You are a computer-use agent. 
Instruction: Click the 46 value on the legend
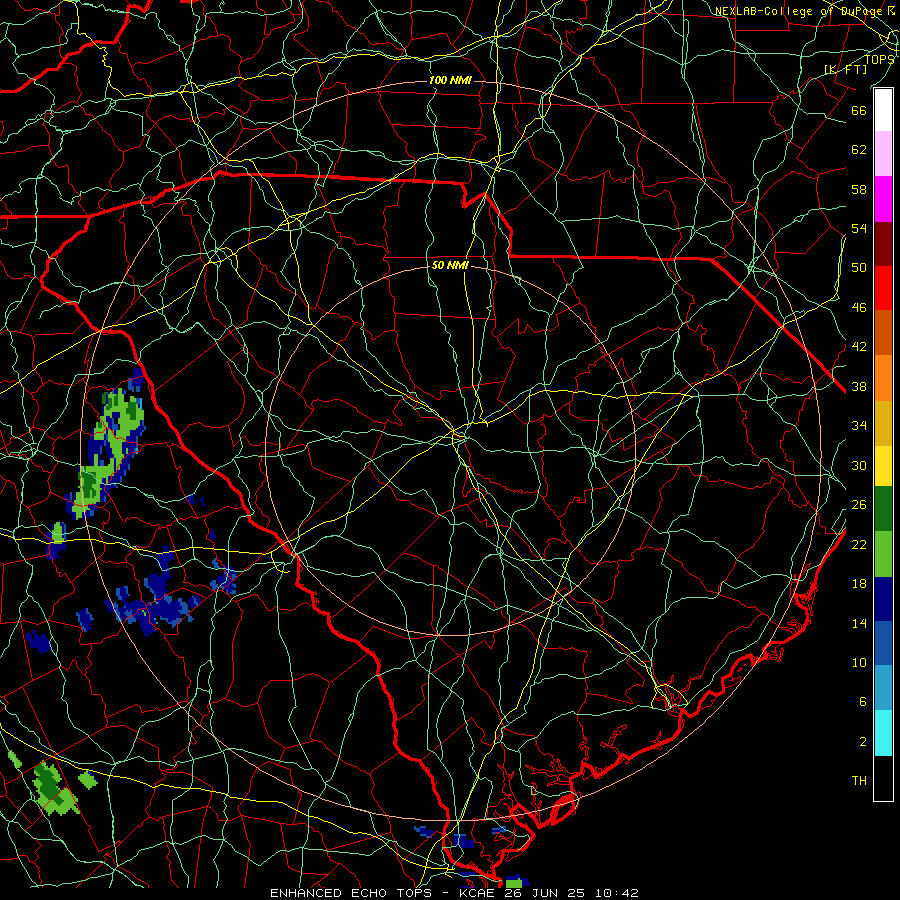pos(859,308)
